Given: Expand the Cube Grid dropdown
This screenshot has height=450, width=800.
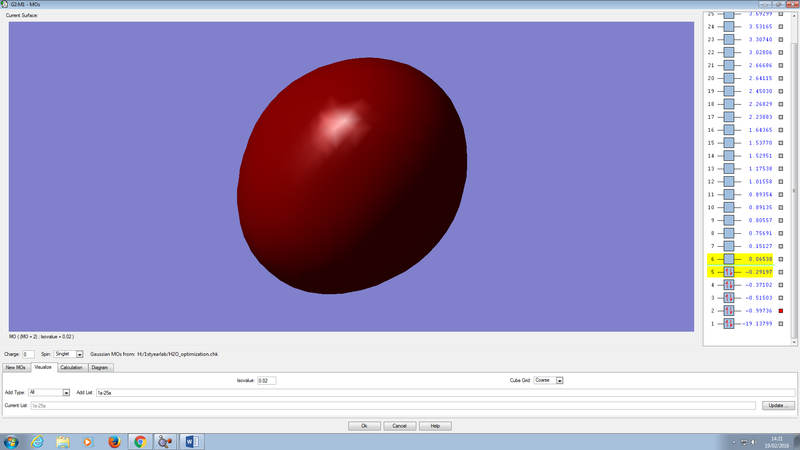Looking at the screenshot, I should tap(560, 380).
